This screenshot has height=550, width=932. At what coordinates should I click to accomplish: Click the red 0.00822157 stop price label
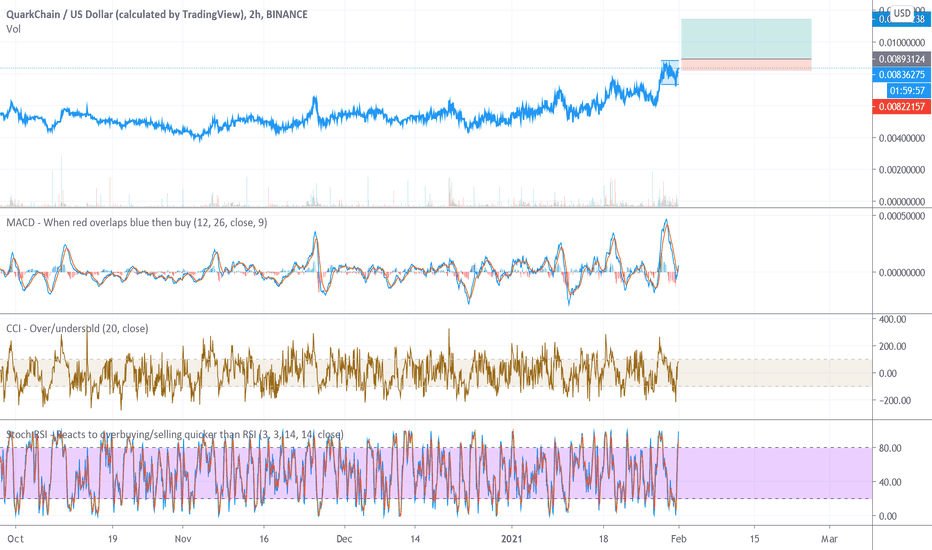pos(902,106)
